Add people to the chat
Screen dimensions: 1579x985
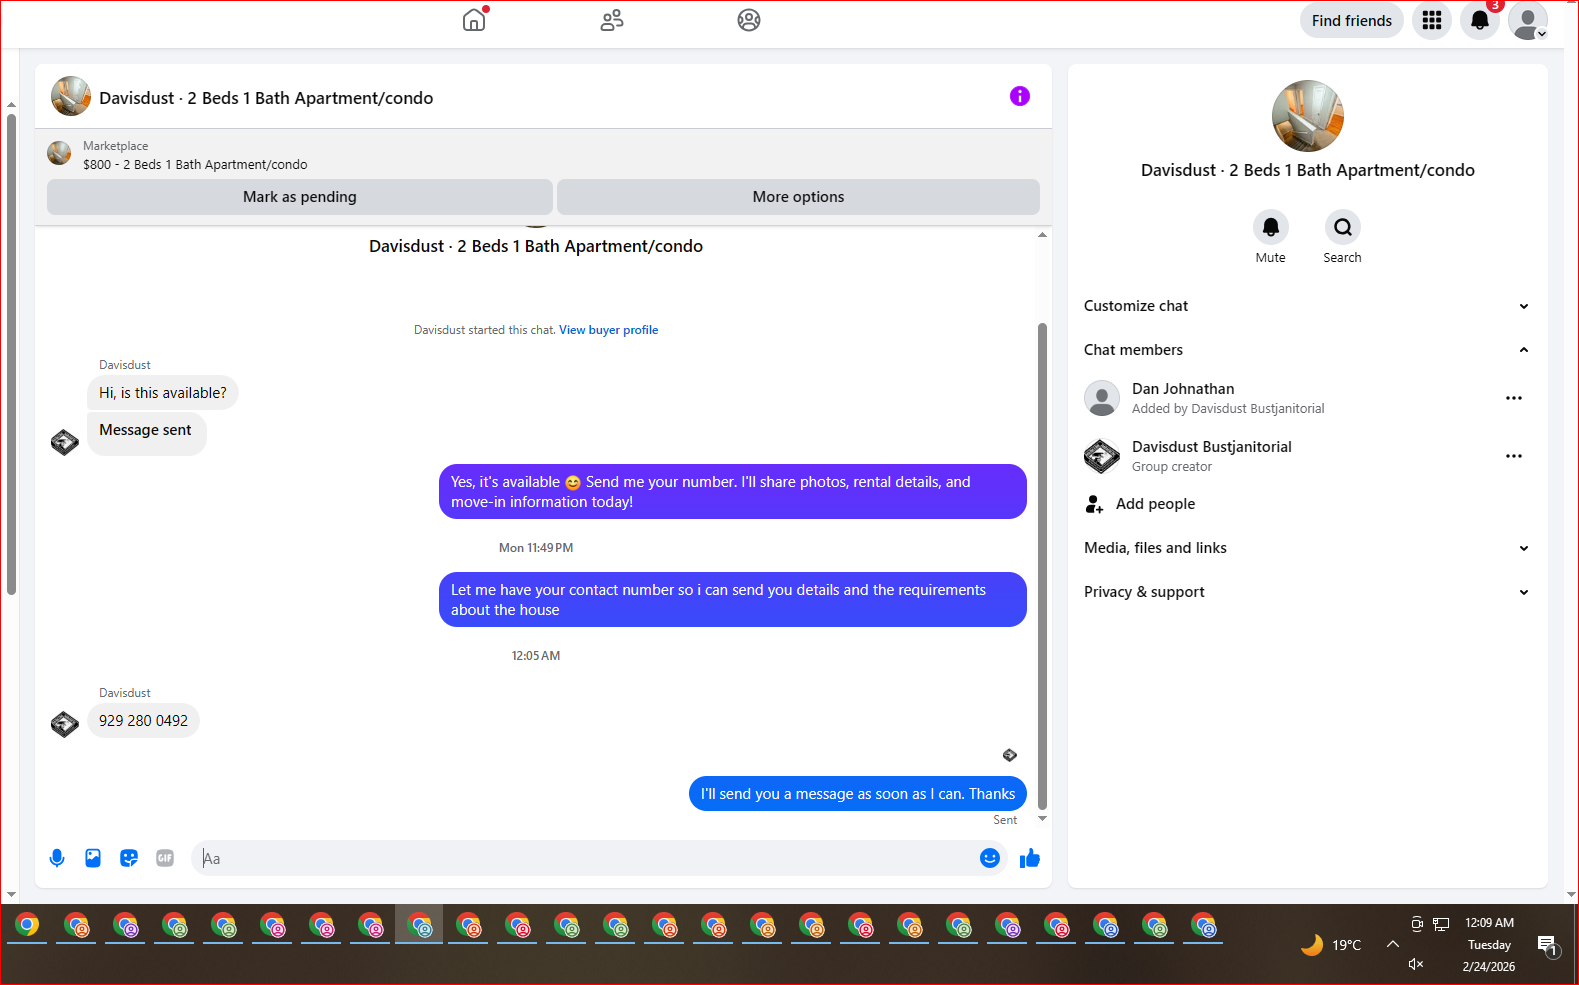(1140, 504)
